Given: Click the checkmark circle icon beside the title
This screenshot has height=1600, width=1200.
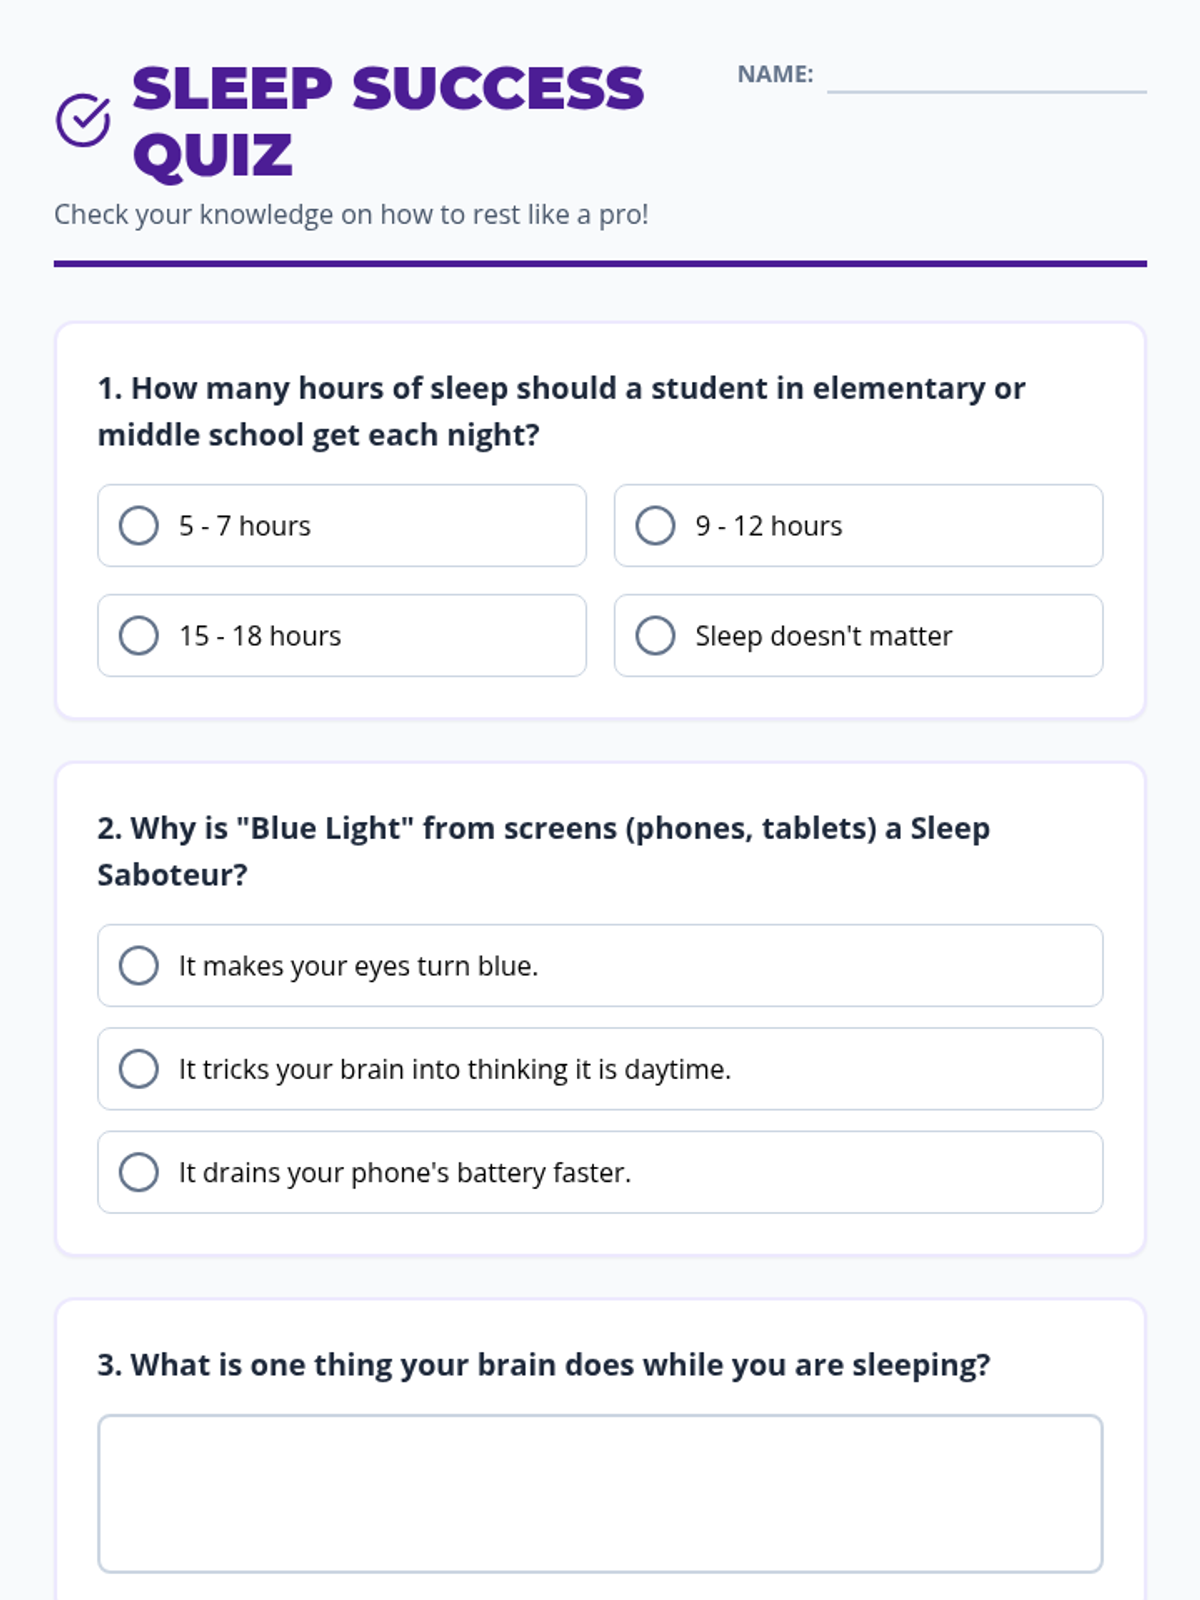Looking at the screenshot, I should [83, 121].
